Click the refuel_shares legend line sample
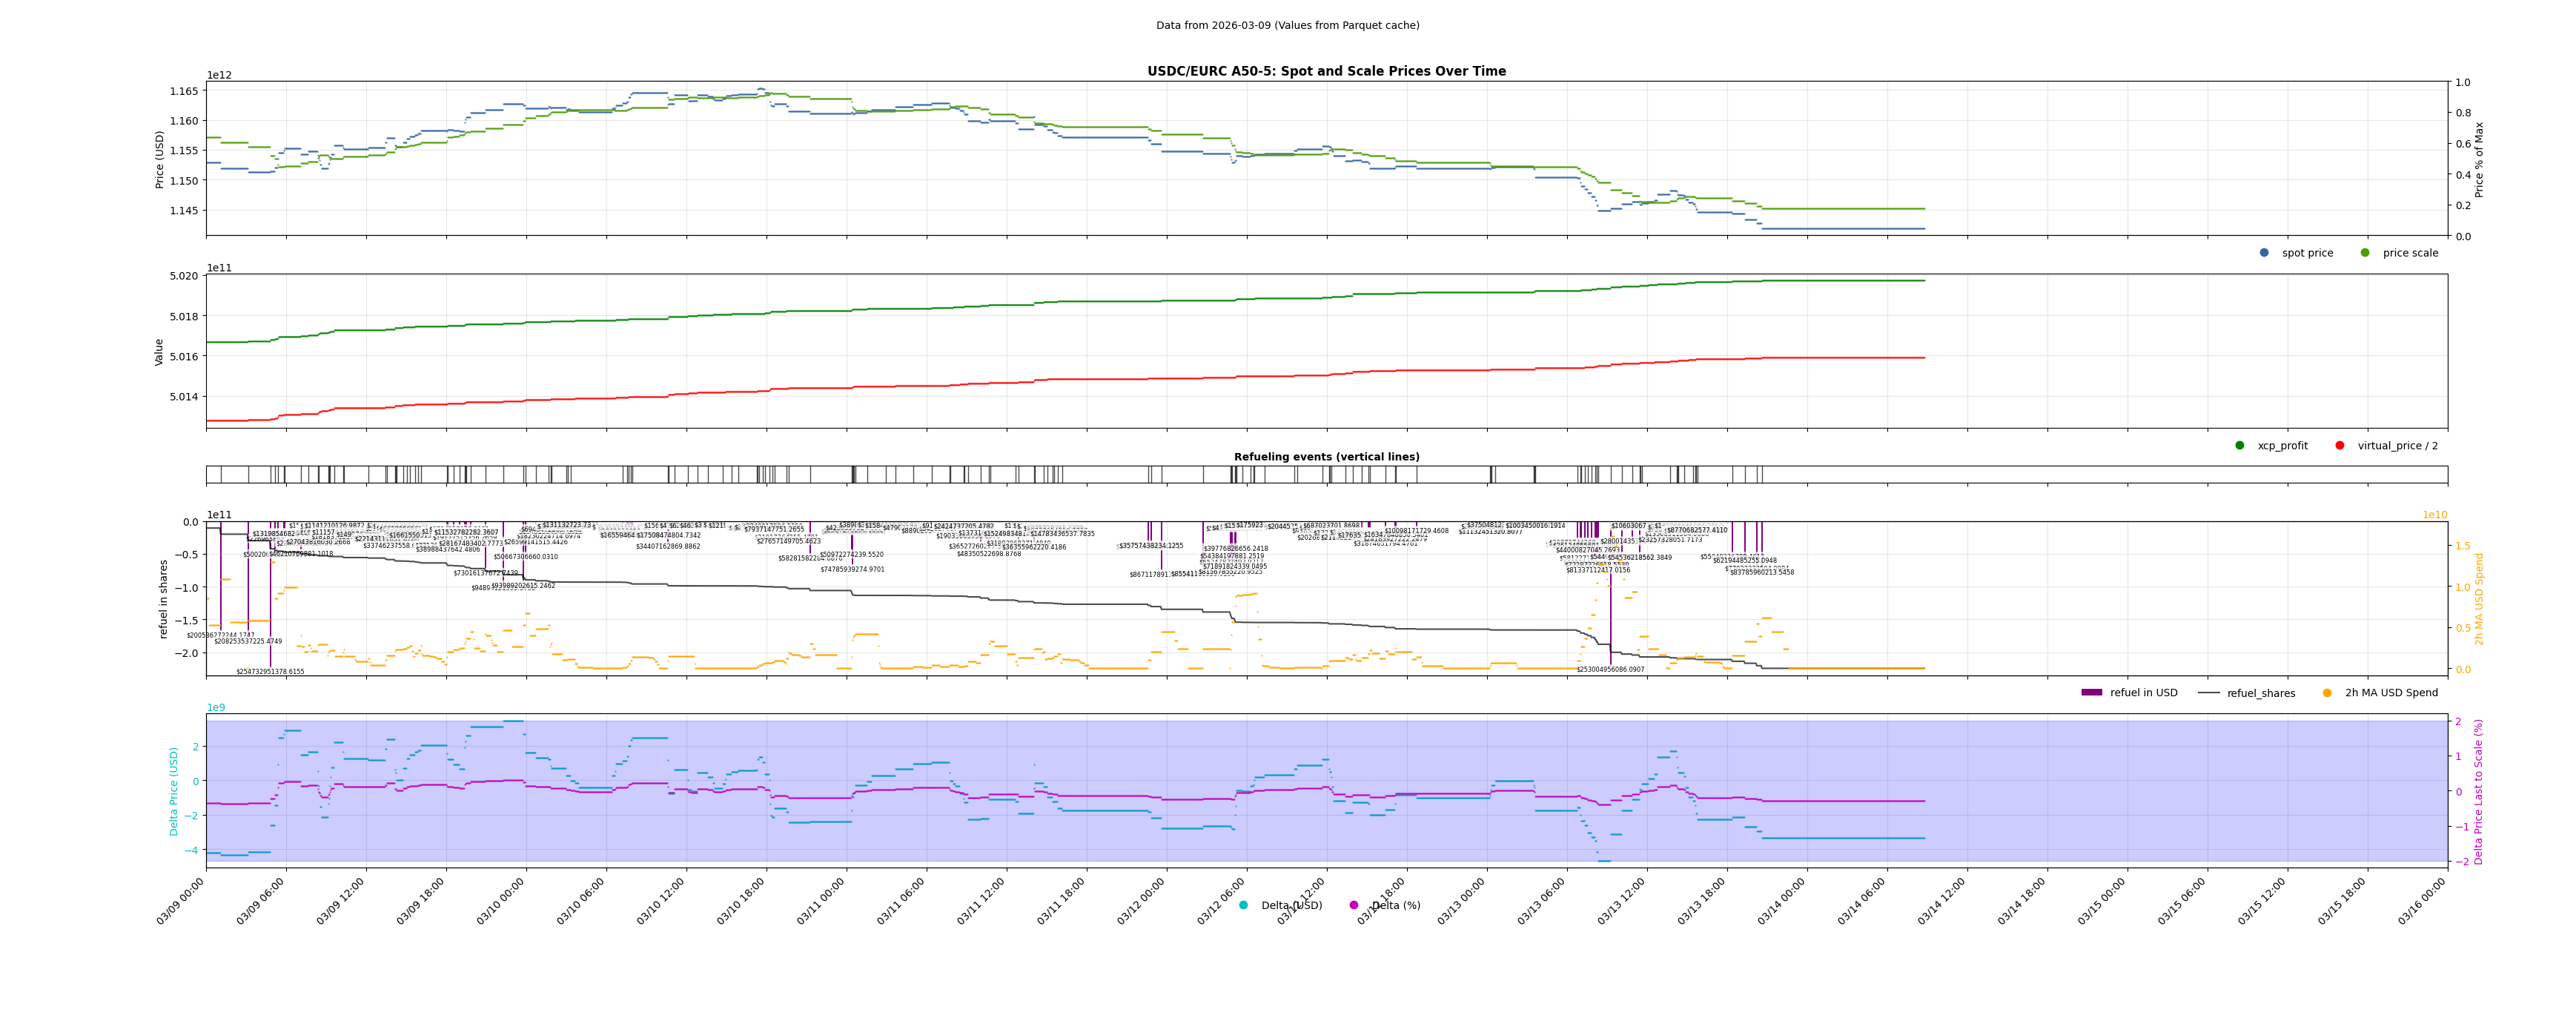The height and width of the screenshot is (1021, 2576). (2209, 693)
